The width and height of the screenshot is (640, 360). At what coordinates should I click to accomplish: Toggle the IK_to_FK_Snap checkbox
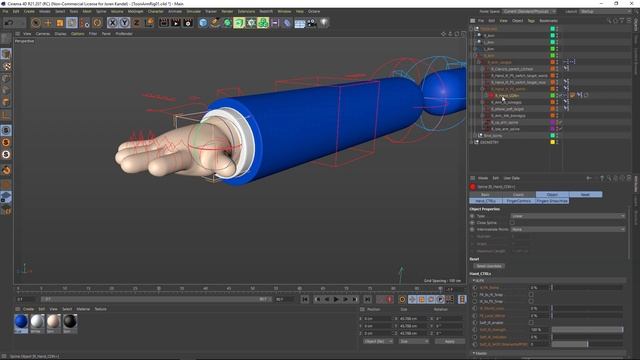click(x=531, y=301)
